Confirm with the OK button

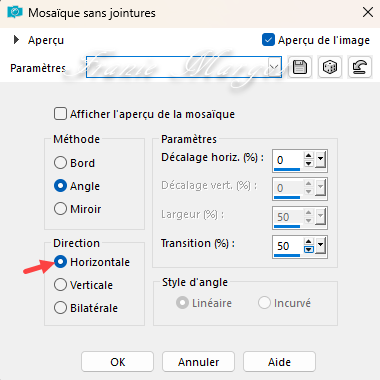[x=117, y=362]
